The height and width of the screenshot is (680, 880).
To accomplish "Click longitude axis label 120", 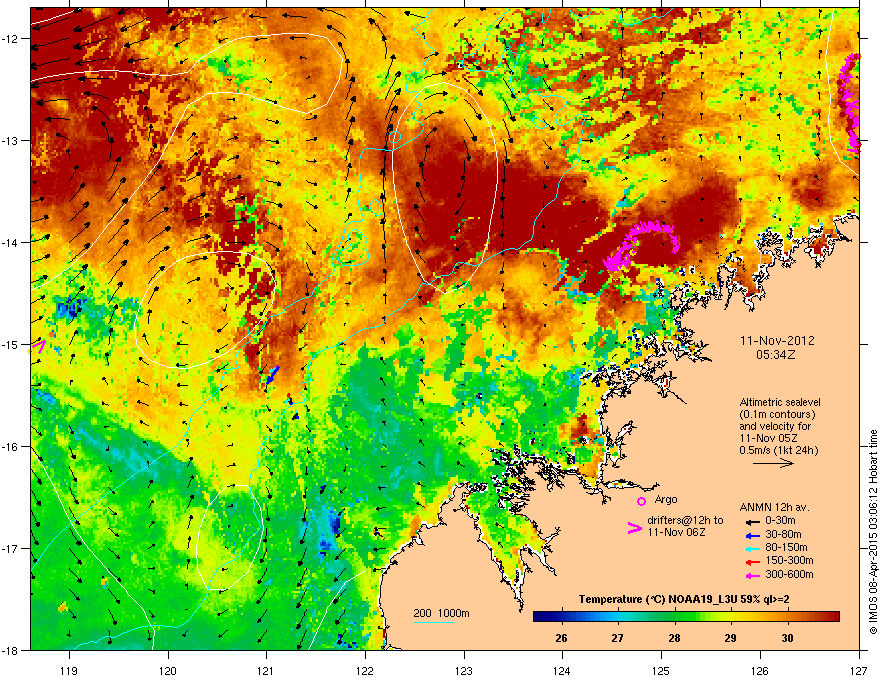I will click(168, 670).
